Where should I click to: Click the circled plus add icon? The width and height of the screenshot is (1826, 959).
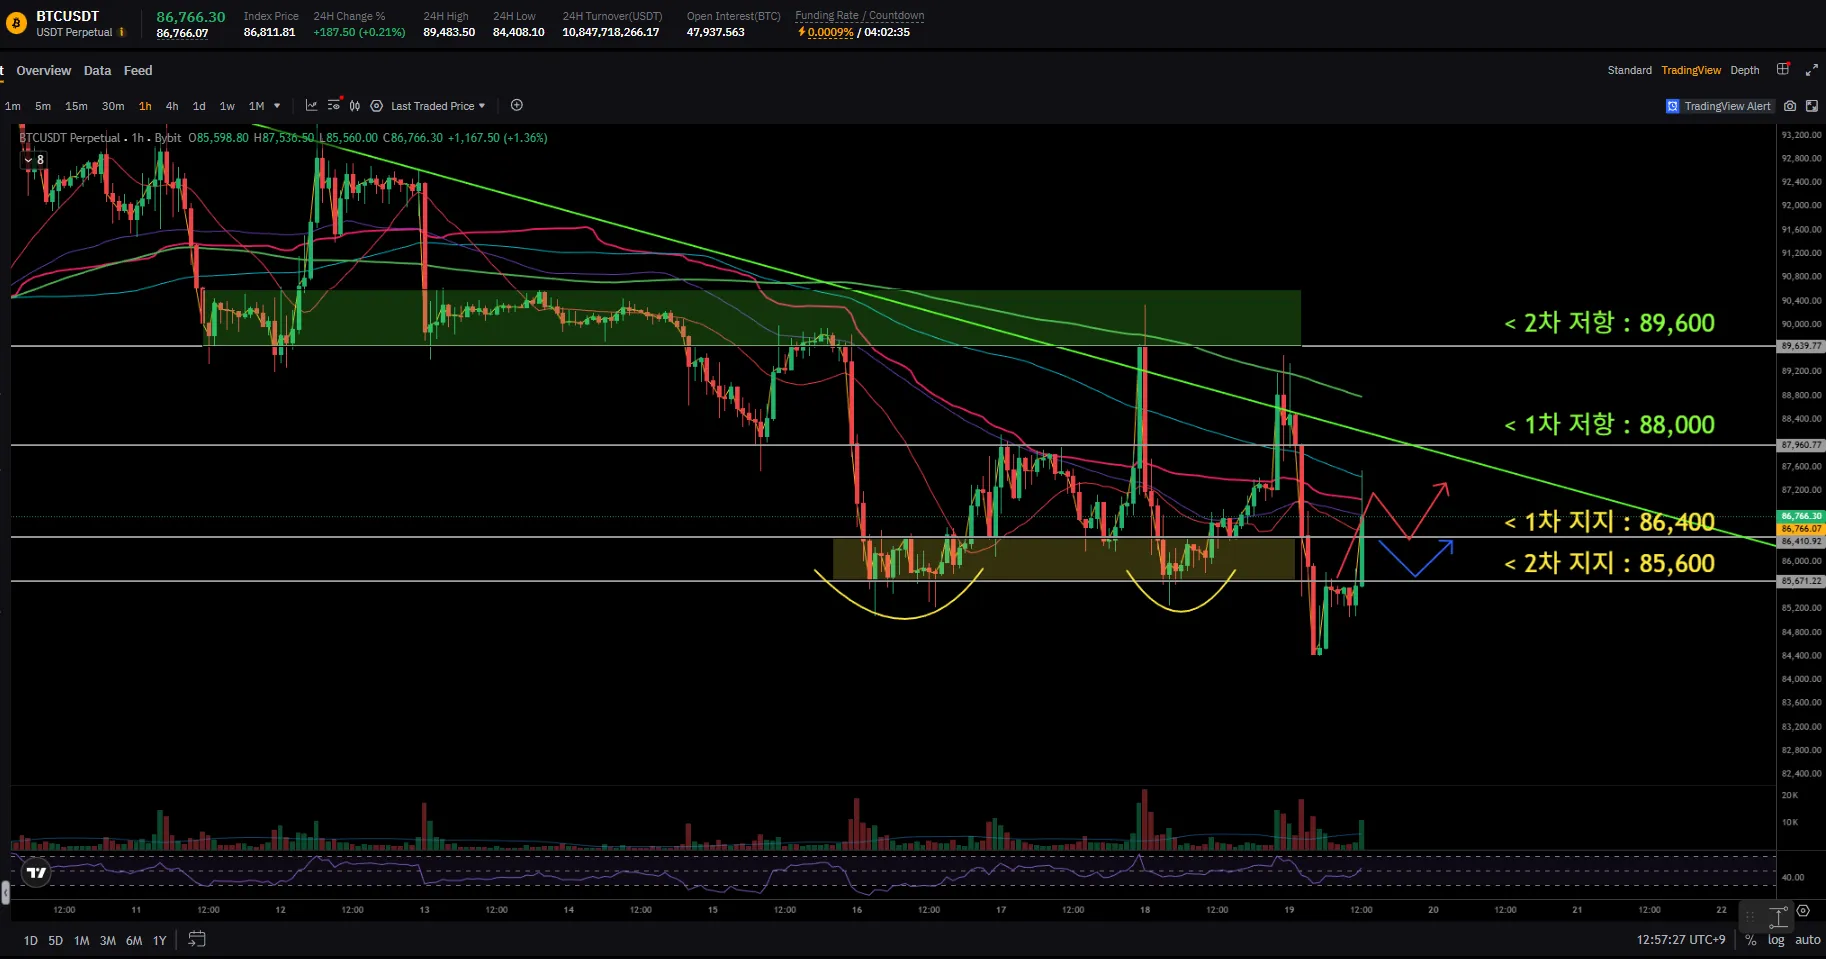[517, 106]
